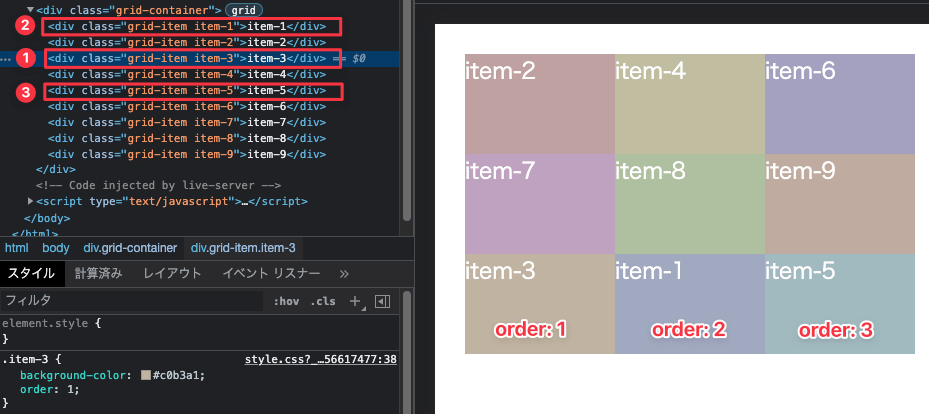The height and width of the screenshot is (414, 929).
Task: Switch to the イベント リスナー tab
Action: 271,274
